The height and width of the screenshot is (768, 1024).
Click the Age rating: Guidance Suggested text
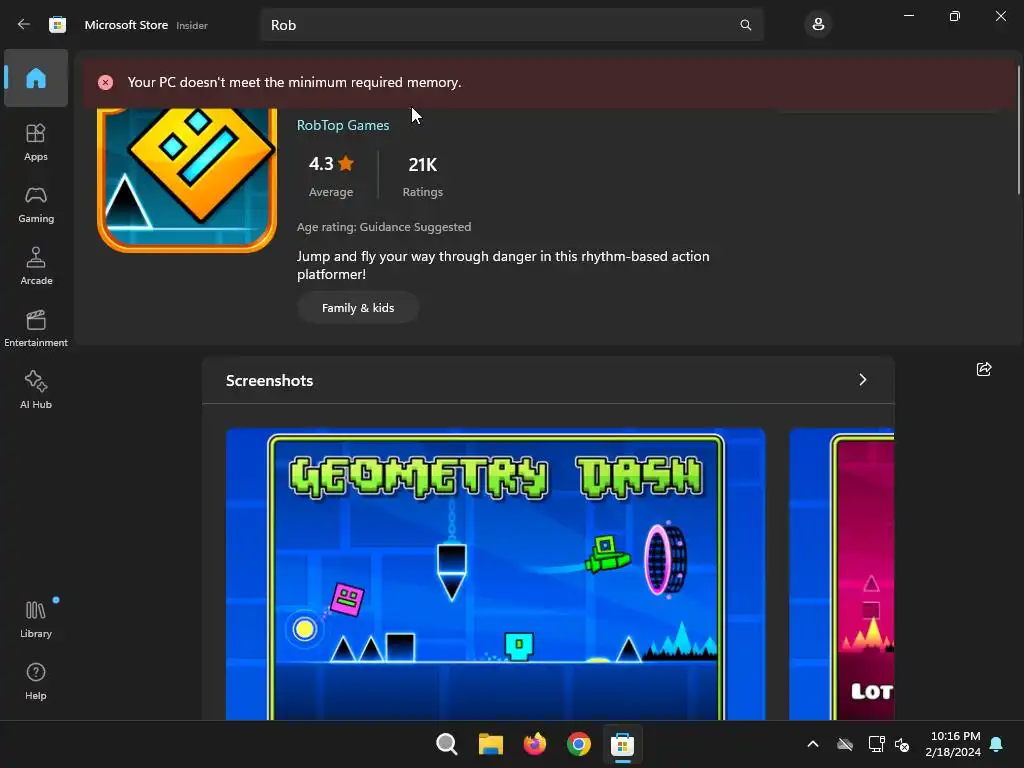[x=384, y=227]
